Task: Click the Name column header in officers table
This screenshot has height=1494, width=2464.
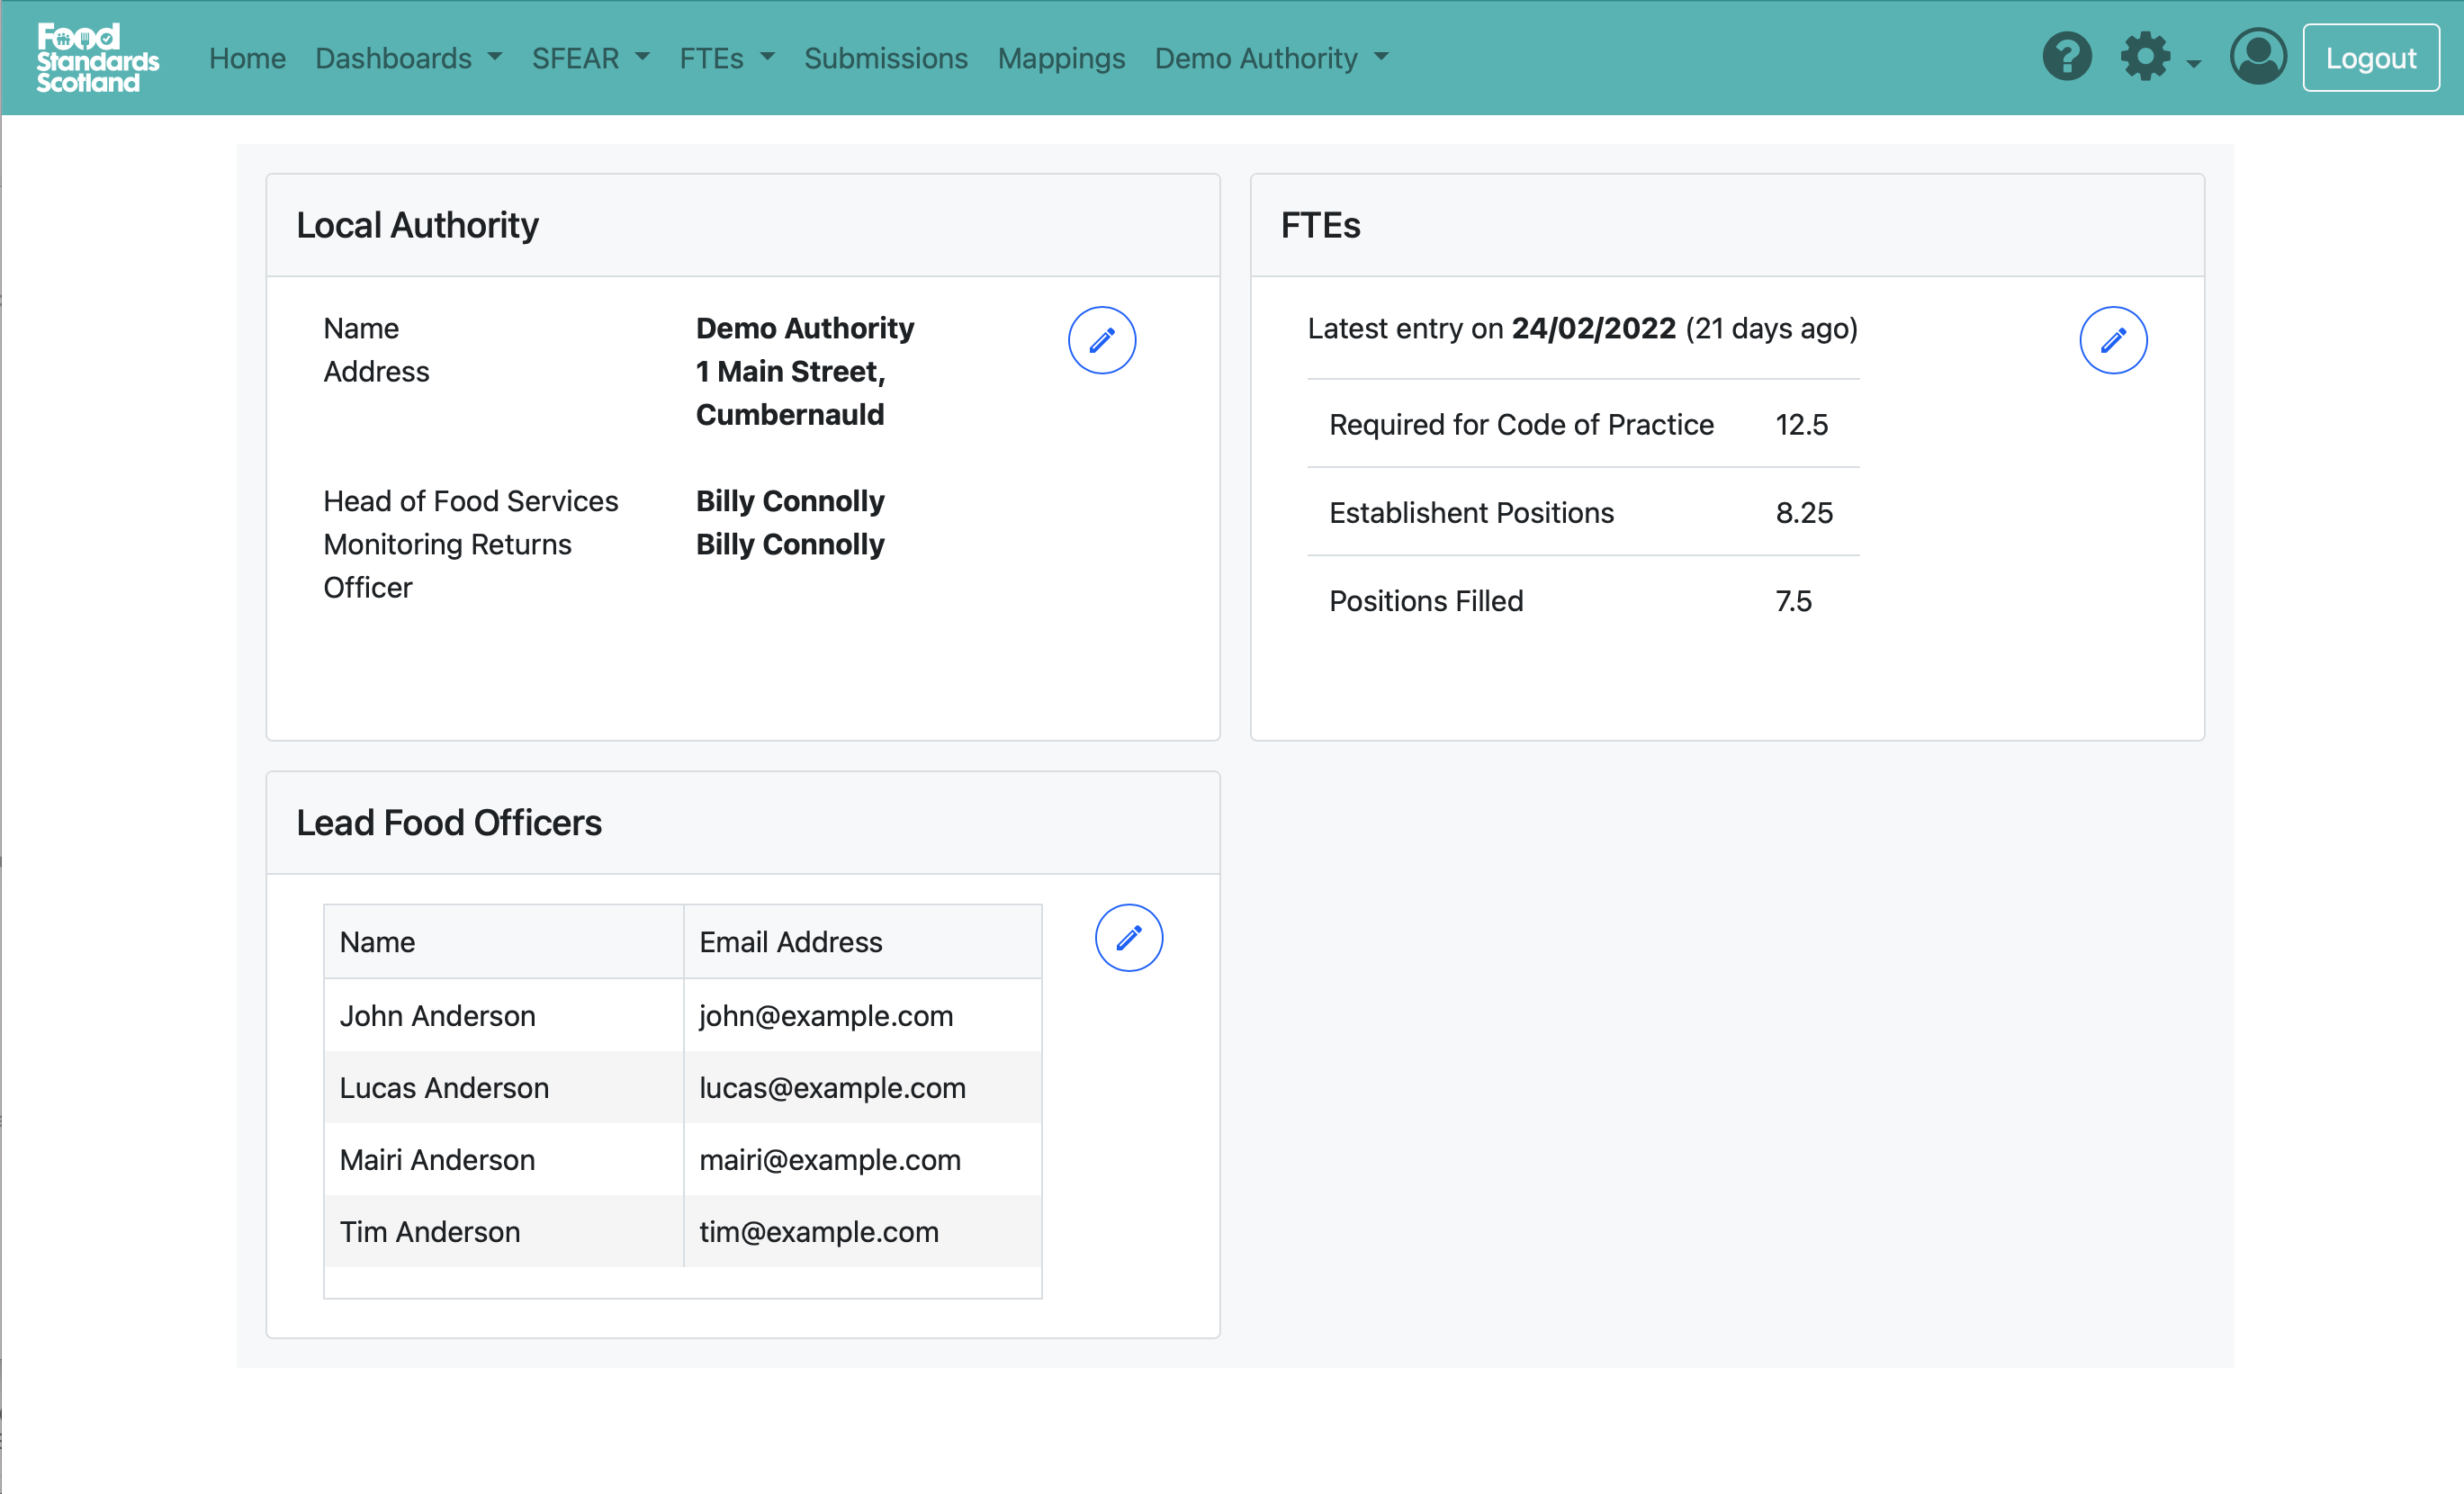Action: [x=504, y=942]
